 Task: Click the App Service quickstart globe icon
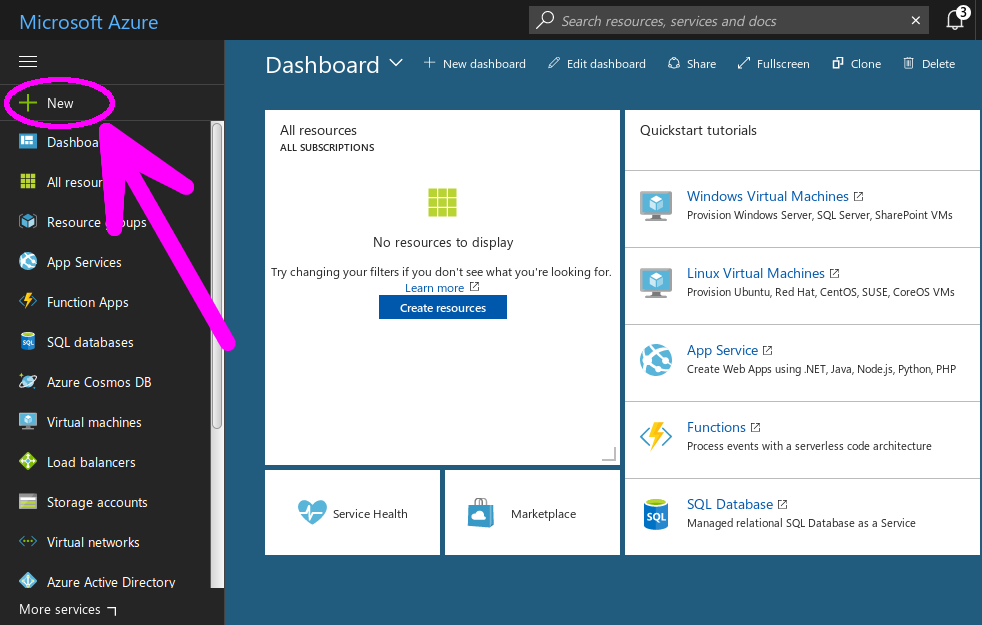(x=656, y=359)
